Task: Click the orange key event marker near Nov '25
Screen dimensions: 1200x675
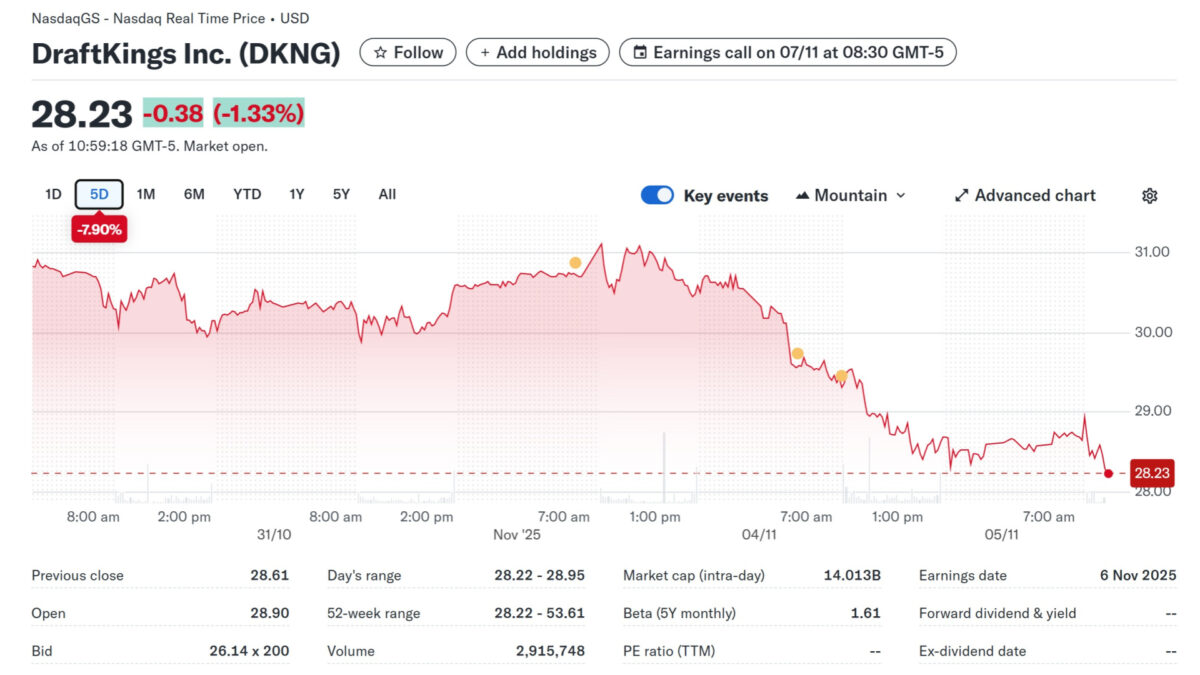Action: coord(575,262)
